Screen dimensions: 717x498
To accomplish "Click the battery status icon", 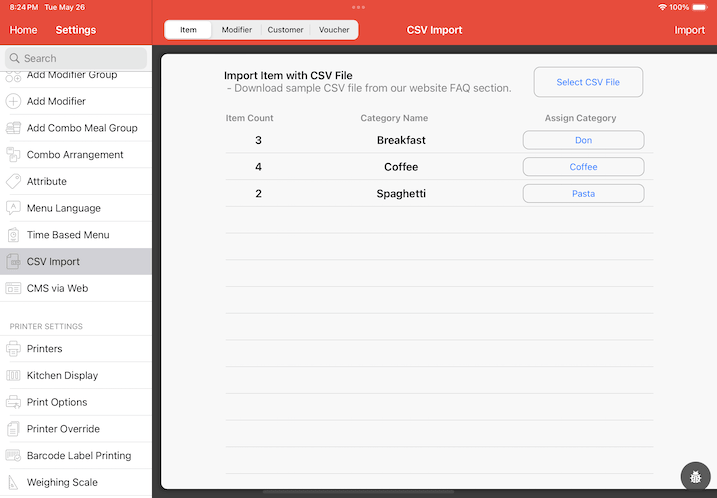I will (x=700, y=7).
